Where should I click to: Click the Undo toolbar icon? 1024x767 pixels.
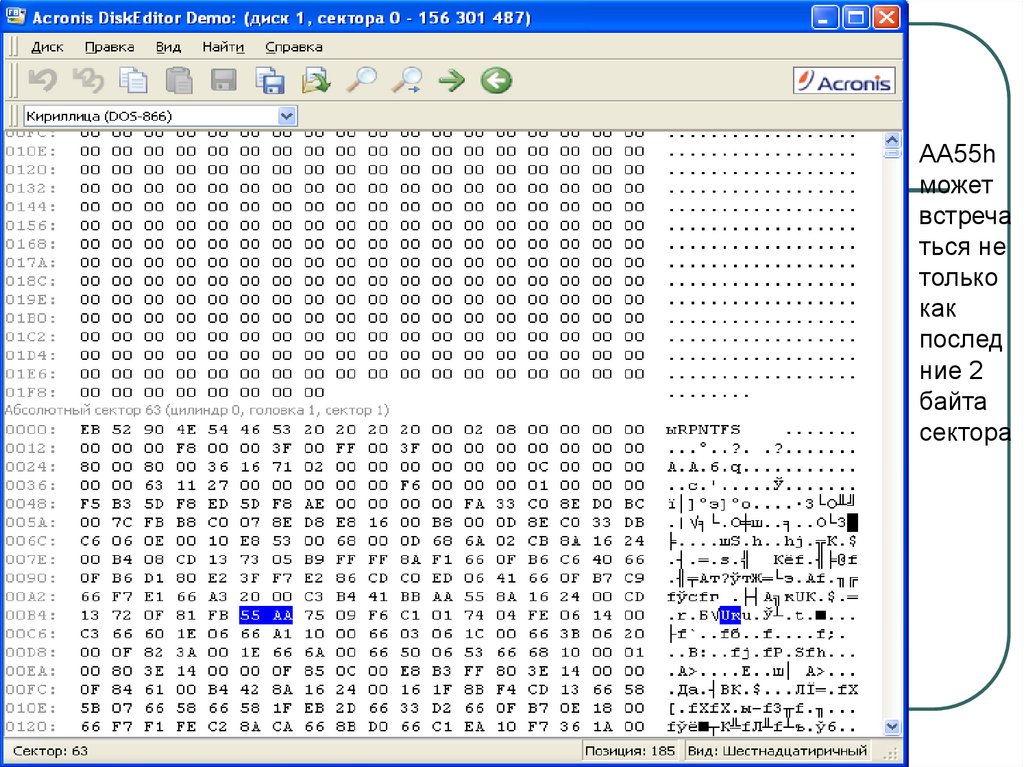point(42,81)
